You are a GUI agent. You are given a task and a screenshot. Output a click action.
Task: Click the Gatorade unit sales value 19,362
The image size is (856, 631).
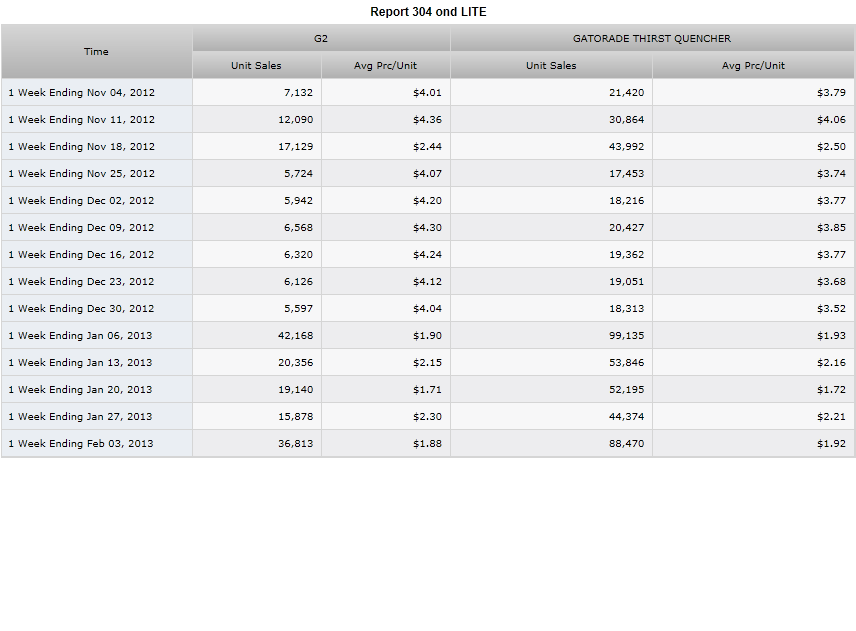(x=626, y=254)
